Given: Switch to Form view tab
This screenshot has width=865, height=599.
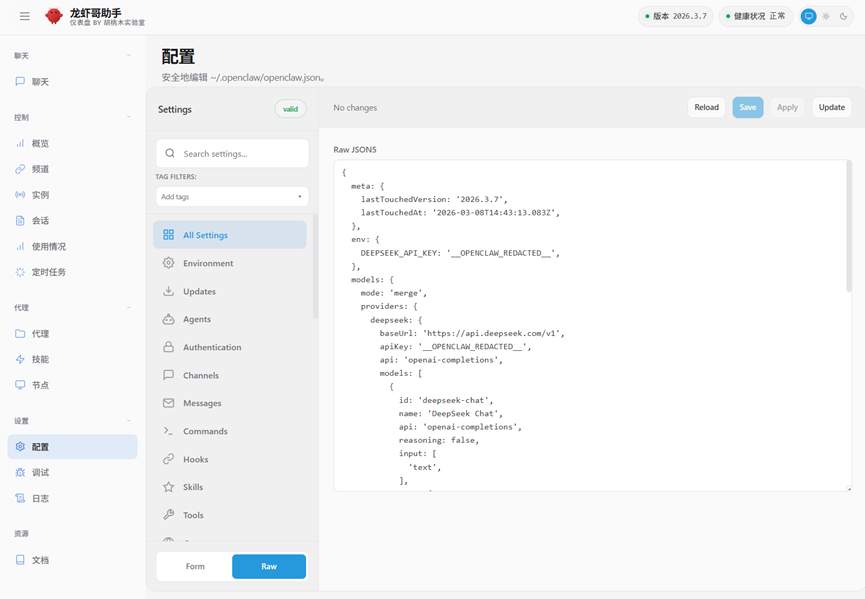Looking at the screenshot, I should (x=195, y=566).
